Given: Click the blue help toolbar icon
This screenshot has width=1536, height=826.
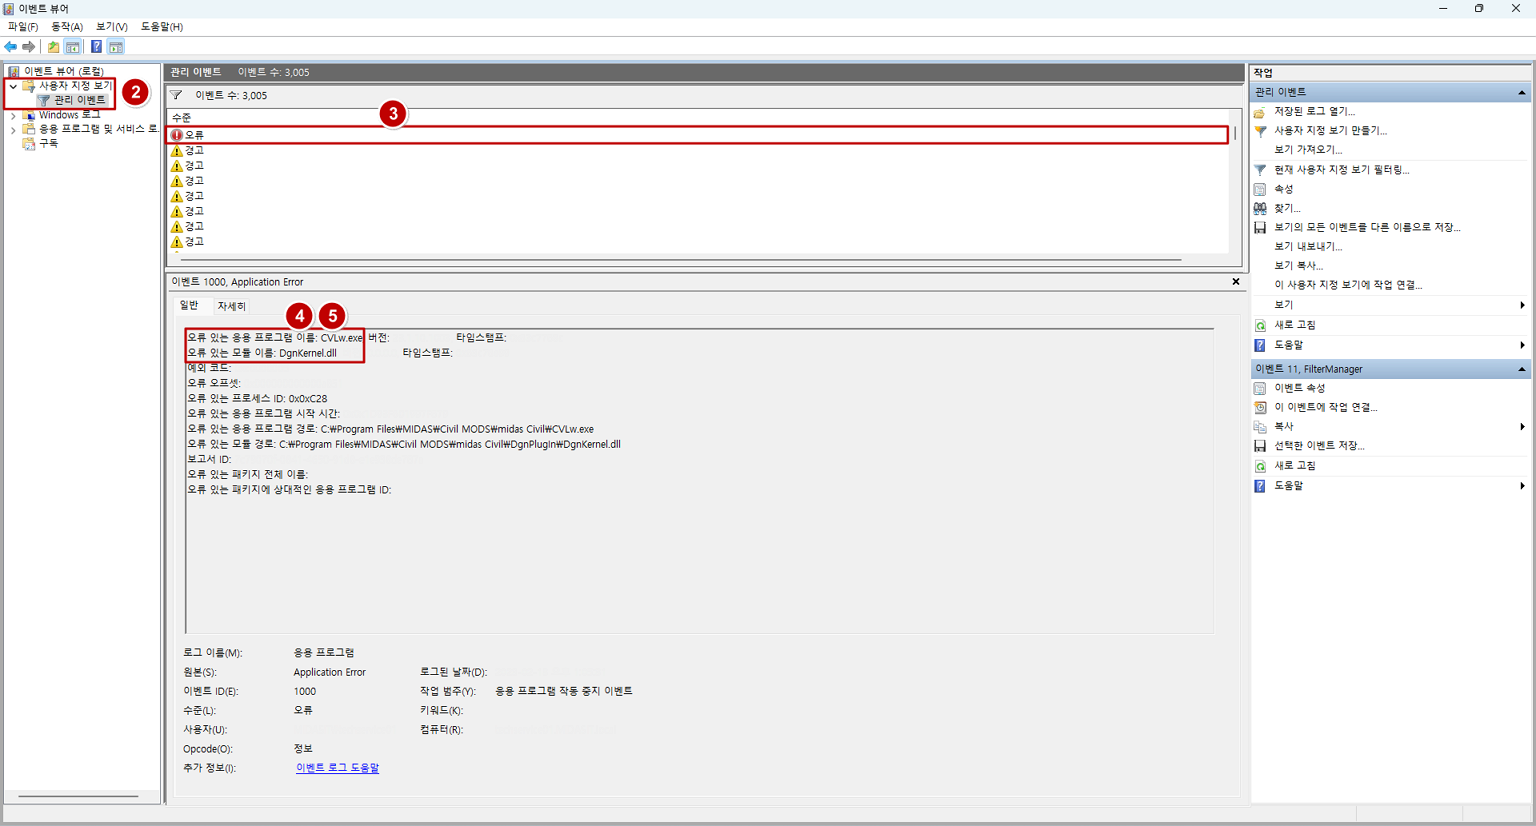Looking at the screenshot, I should tap(96, 47).
